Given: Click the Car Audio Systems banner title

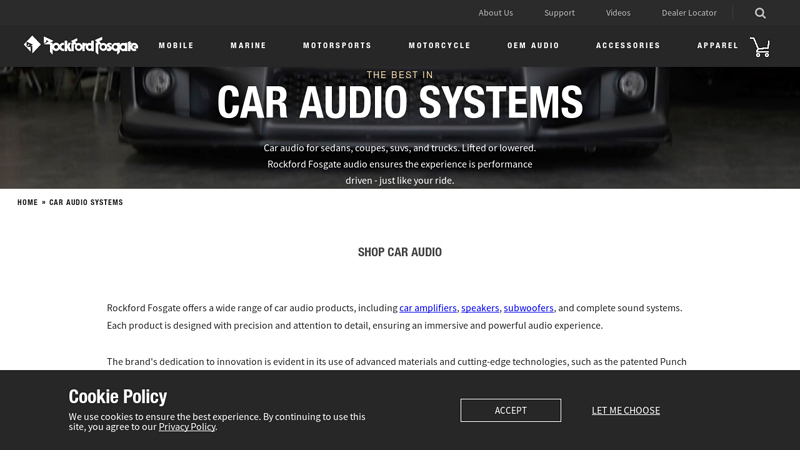Looking at the screenshot, I should (x=399, y=102).
